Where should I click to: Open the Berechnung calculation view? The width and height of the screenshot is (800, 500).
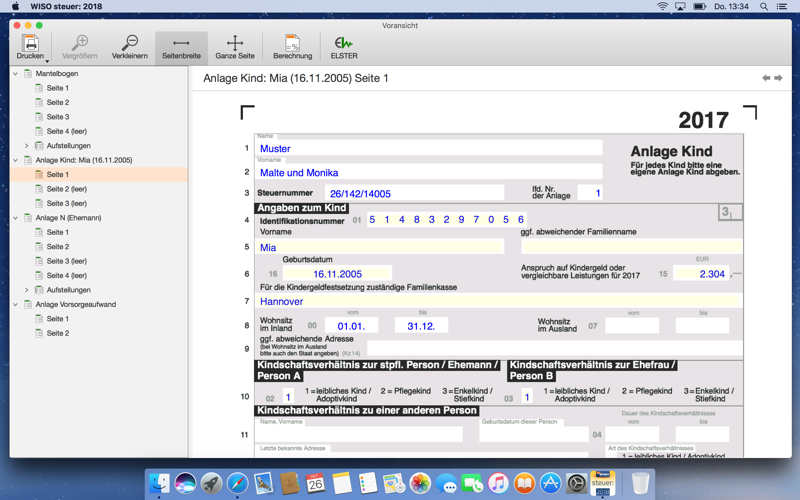click(x=292, y=46)
